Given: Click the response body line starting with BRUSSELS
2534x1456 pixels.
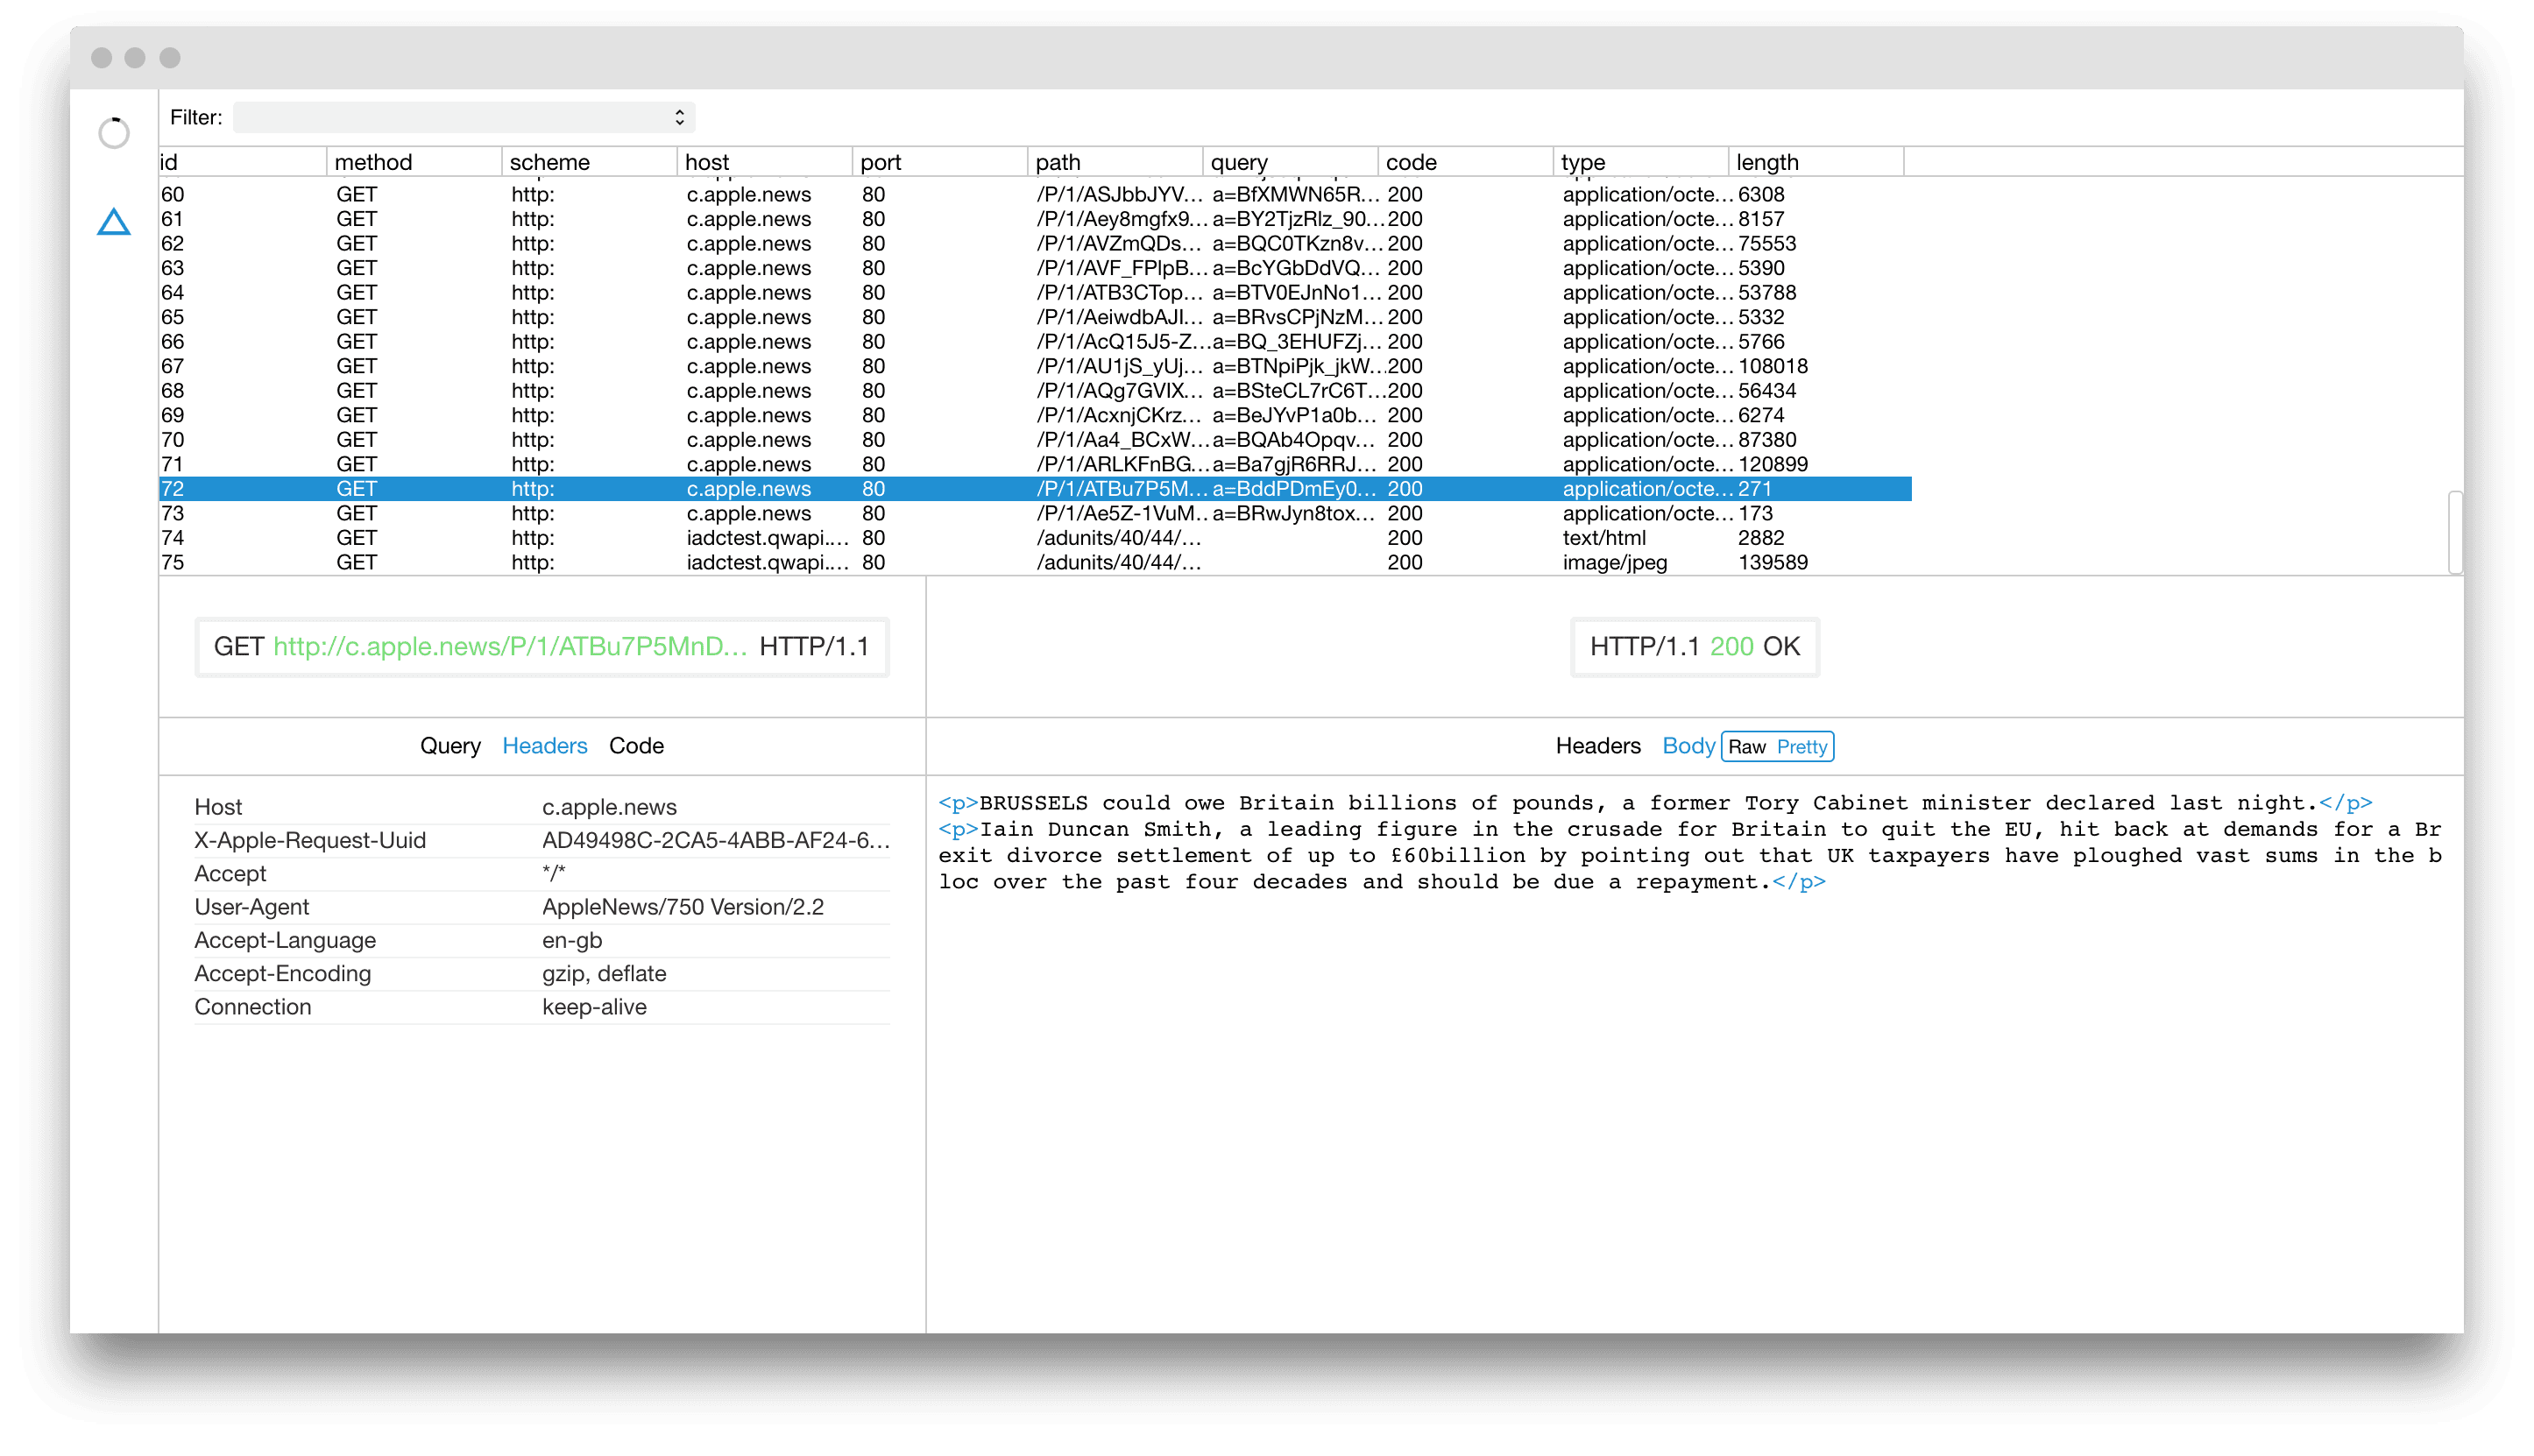Looking at the screenshot, I should point(1655,803).
